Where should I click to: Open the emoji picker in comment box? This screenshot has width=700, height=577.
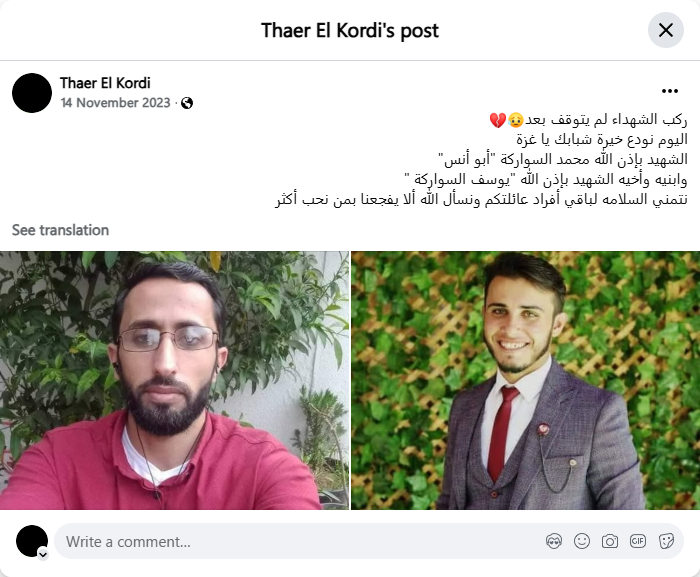(x=582, y=541)
